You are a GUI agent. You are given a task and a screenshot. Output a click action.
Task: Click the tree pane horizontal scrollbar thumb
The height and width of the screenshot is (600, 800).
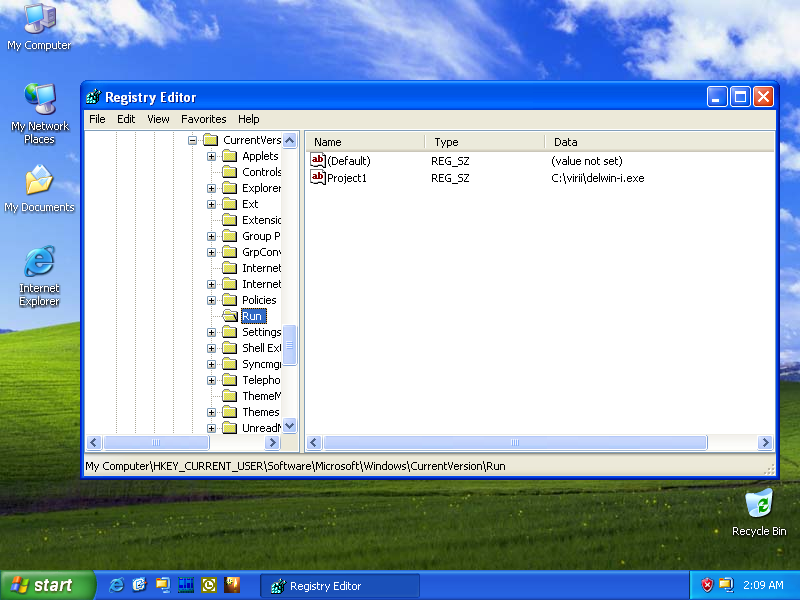(x=156, y=442)
